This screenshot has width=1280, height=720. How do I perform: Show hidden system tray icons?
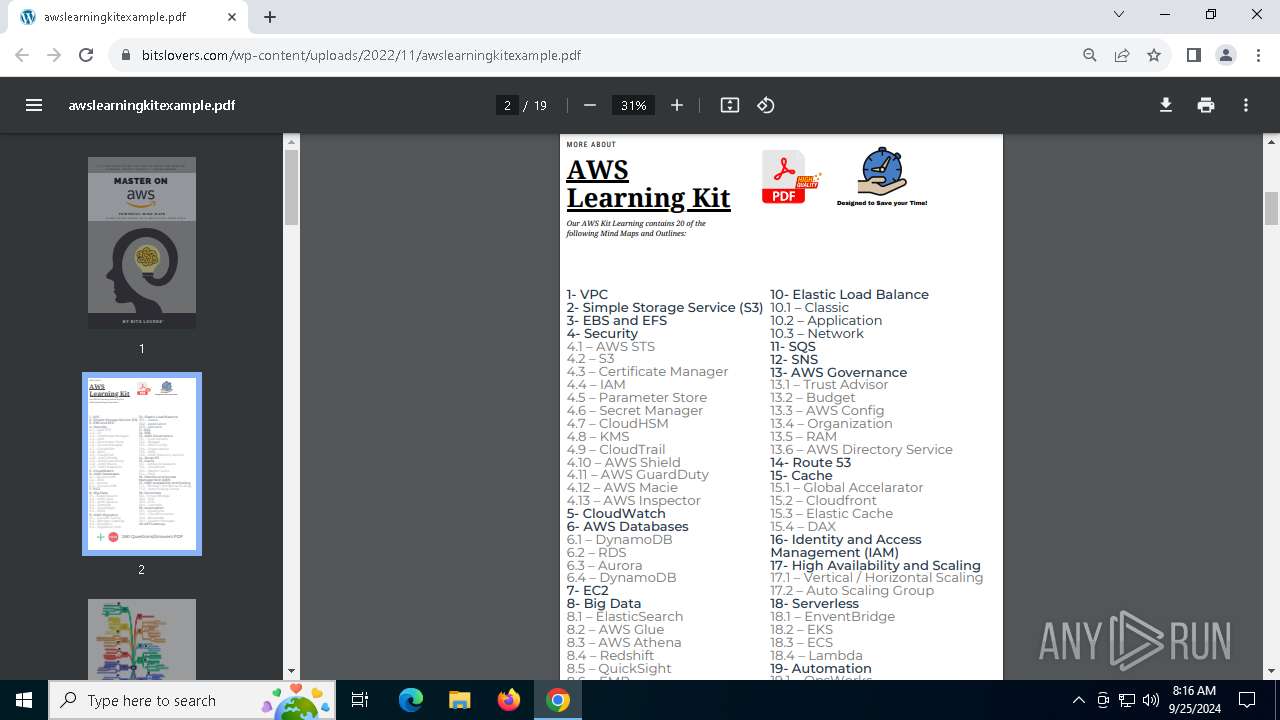(x=1079, y=700)
